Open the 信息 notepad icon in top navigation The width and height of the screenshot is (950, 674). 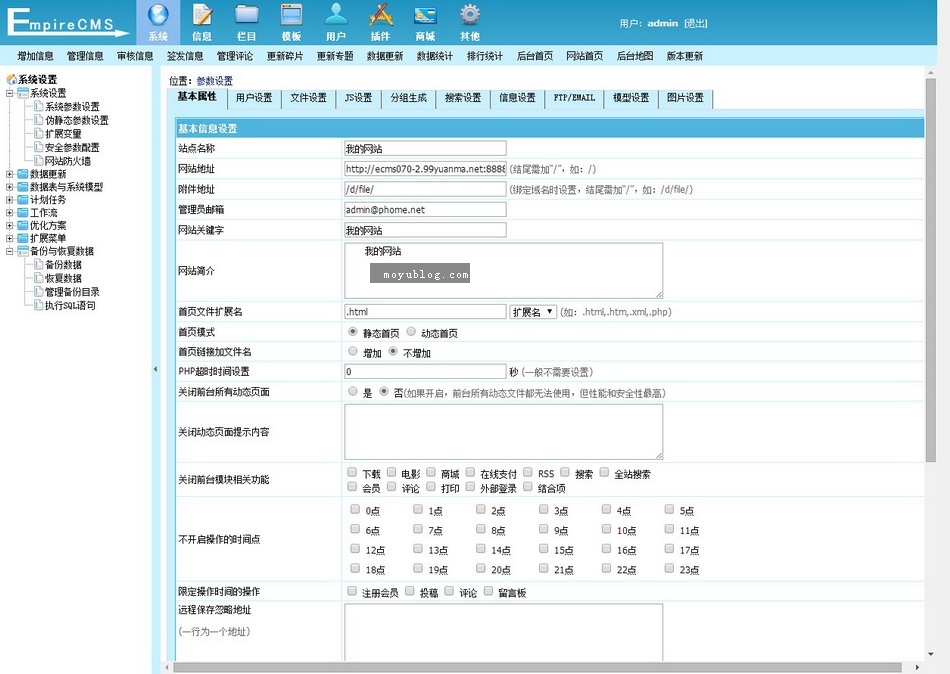[202, 15]
